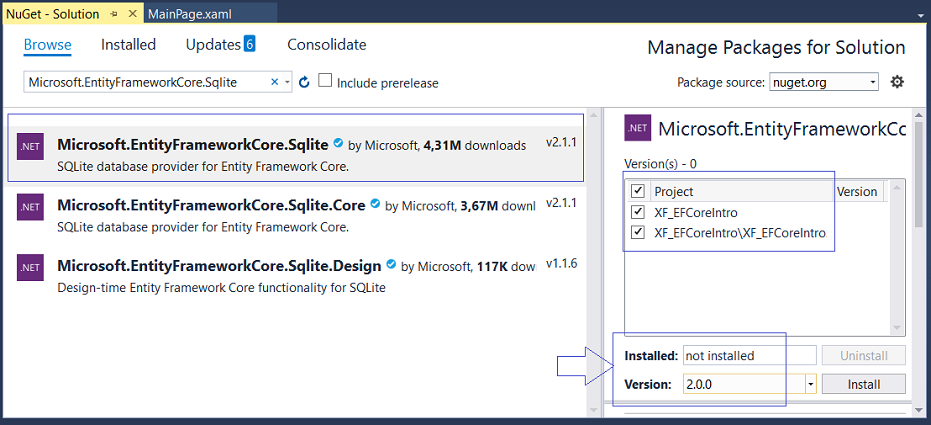Toggle the select-all Project header checkbox
Image resolution: width=931 pixels, height=425 pixels.
point(638,191)
